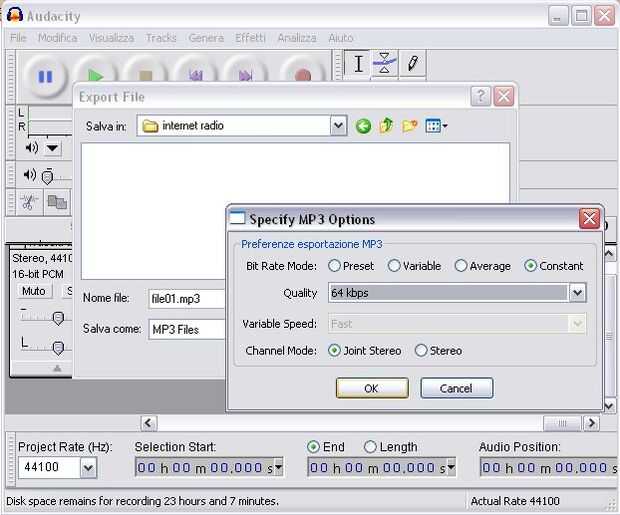Click OK in Specify MP3 Options
Image resolution: width=620 pixels, height=515 pixels.
point(372,388)
